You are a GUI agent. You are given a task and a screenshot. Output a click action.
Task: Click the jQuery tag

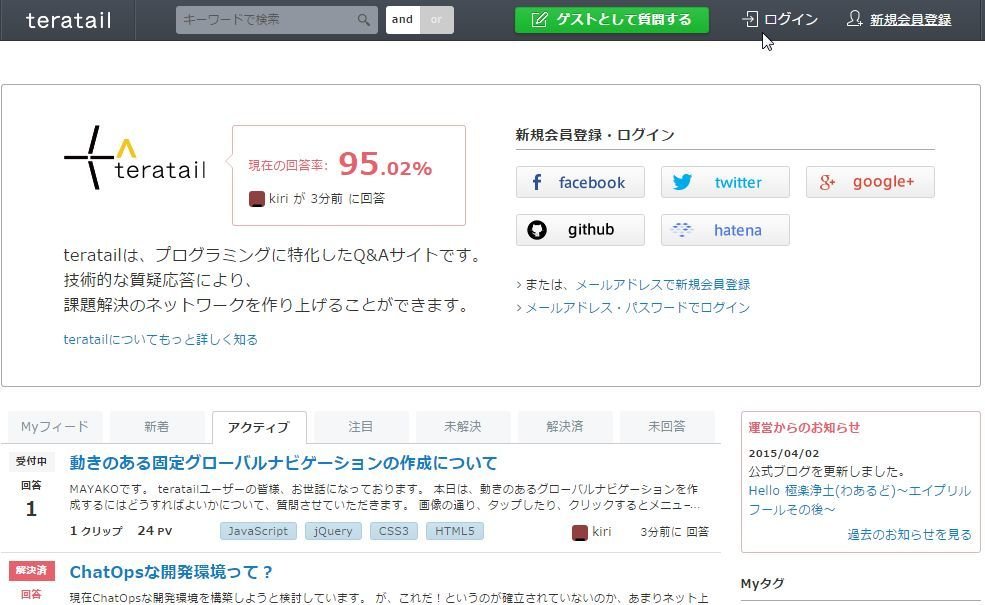(x=333, y=531)
